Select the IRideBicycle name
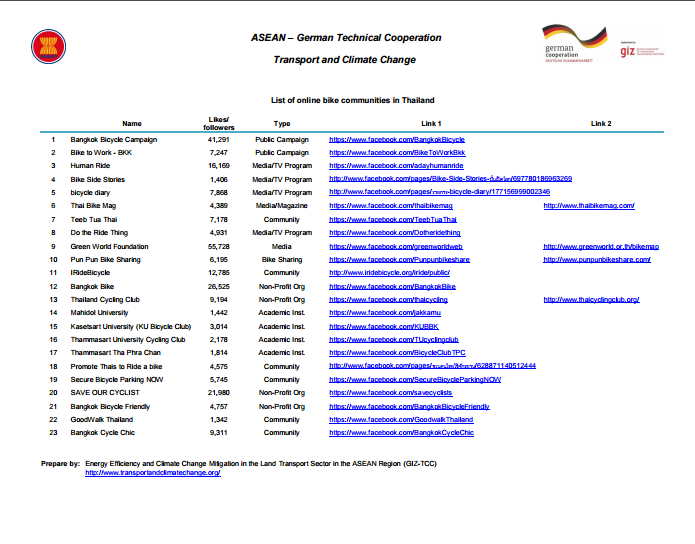This screenshot has width=695, height=544. (x=90, y=273)
